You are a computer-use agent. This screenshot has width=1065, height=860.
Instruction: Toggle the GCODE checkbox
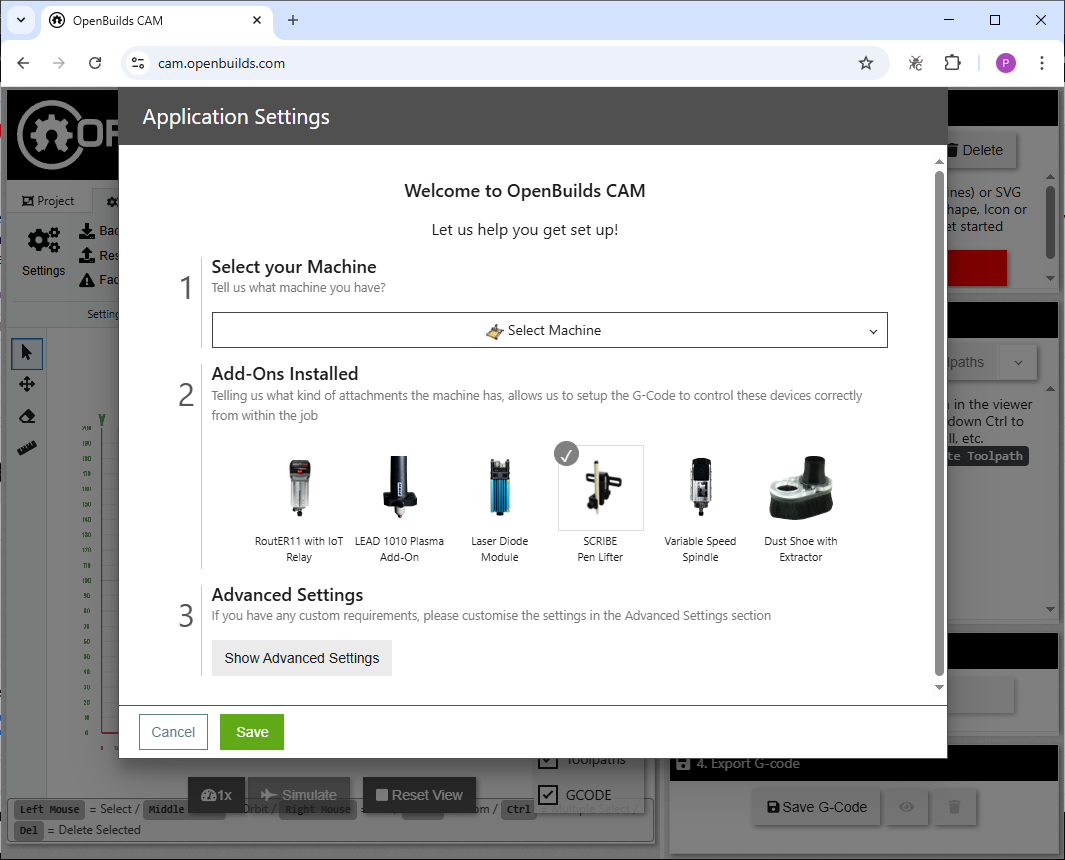point(547,795)
